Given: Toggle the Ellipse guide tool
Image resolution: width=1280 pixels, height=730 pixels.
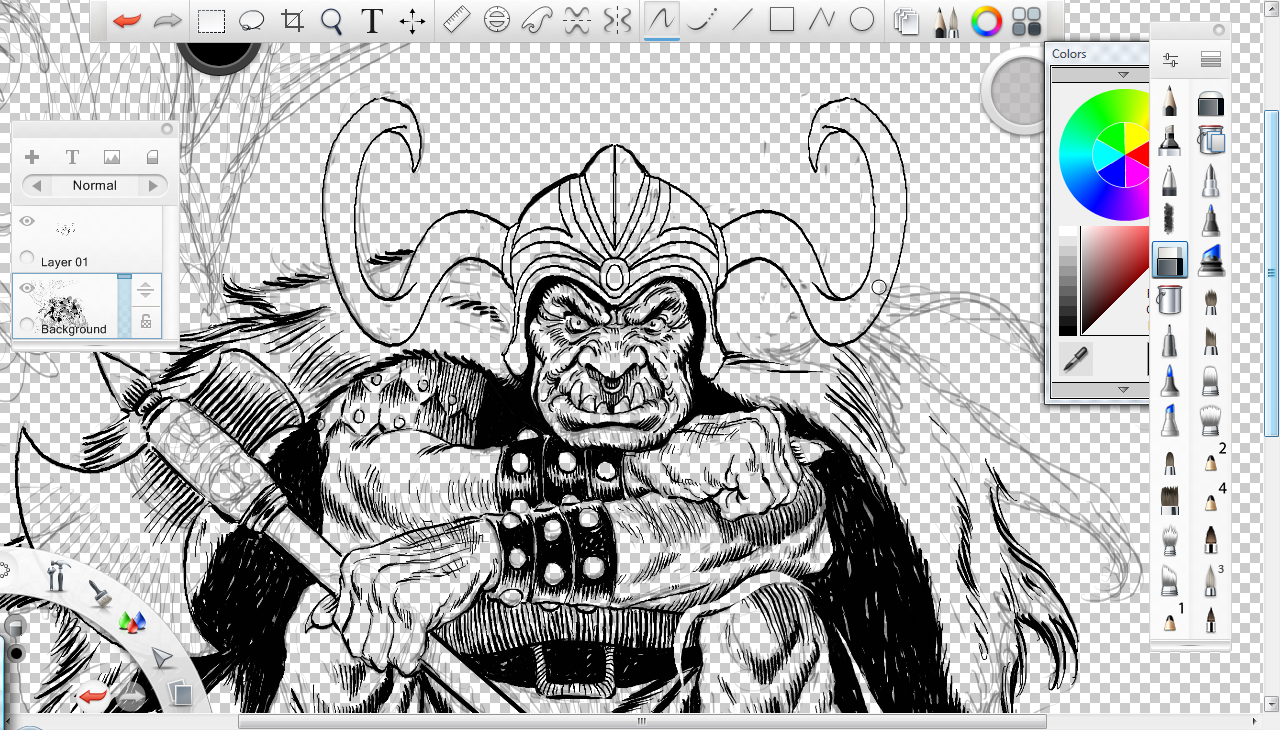Looking at the screenshot, I should point(497,20).
